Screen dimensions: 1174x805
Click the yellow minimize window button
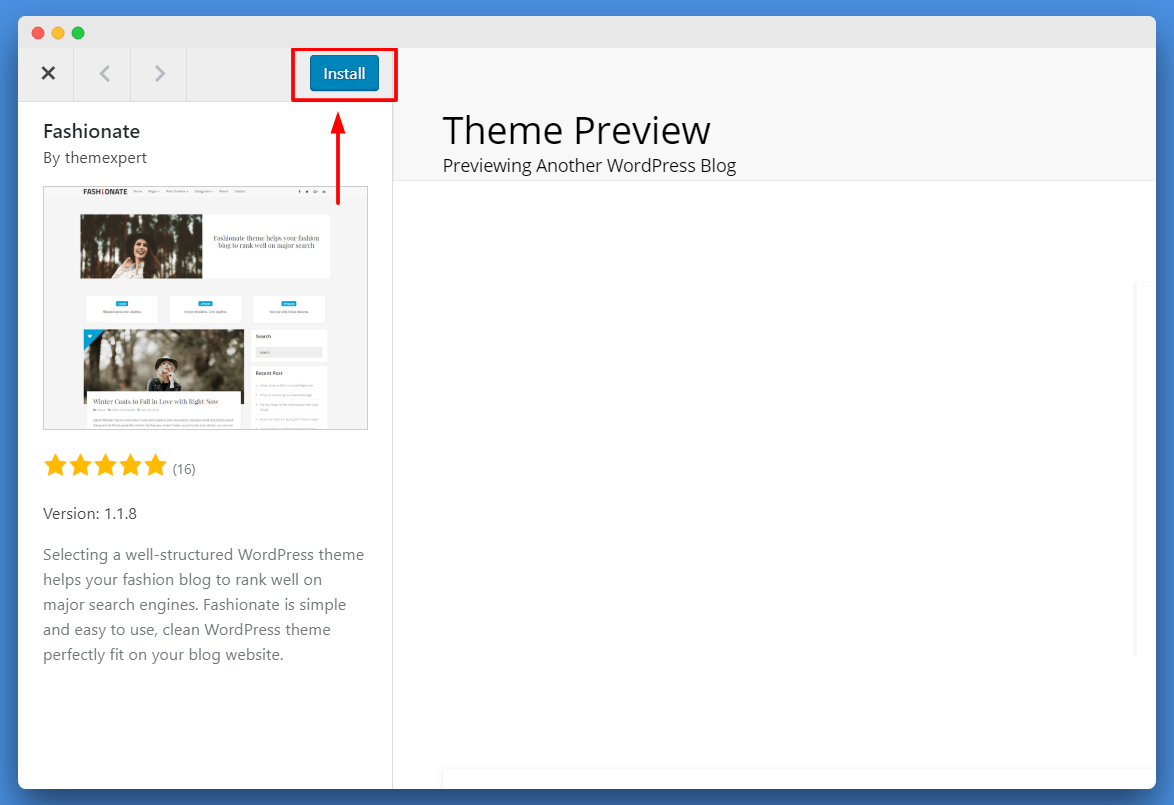[58, 33]
